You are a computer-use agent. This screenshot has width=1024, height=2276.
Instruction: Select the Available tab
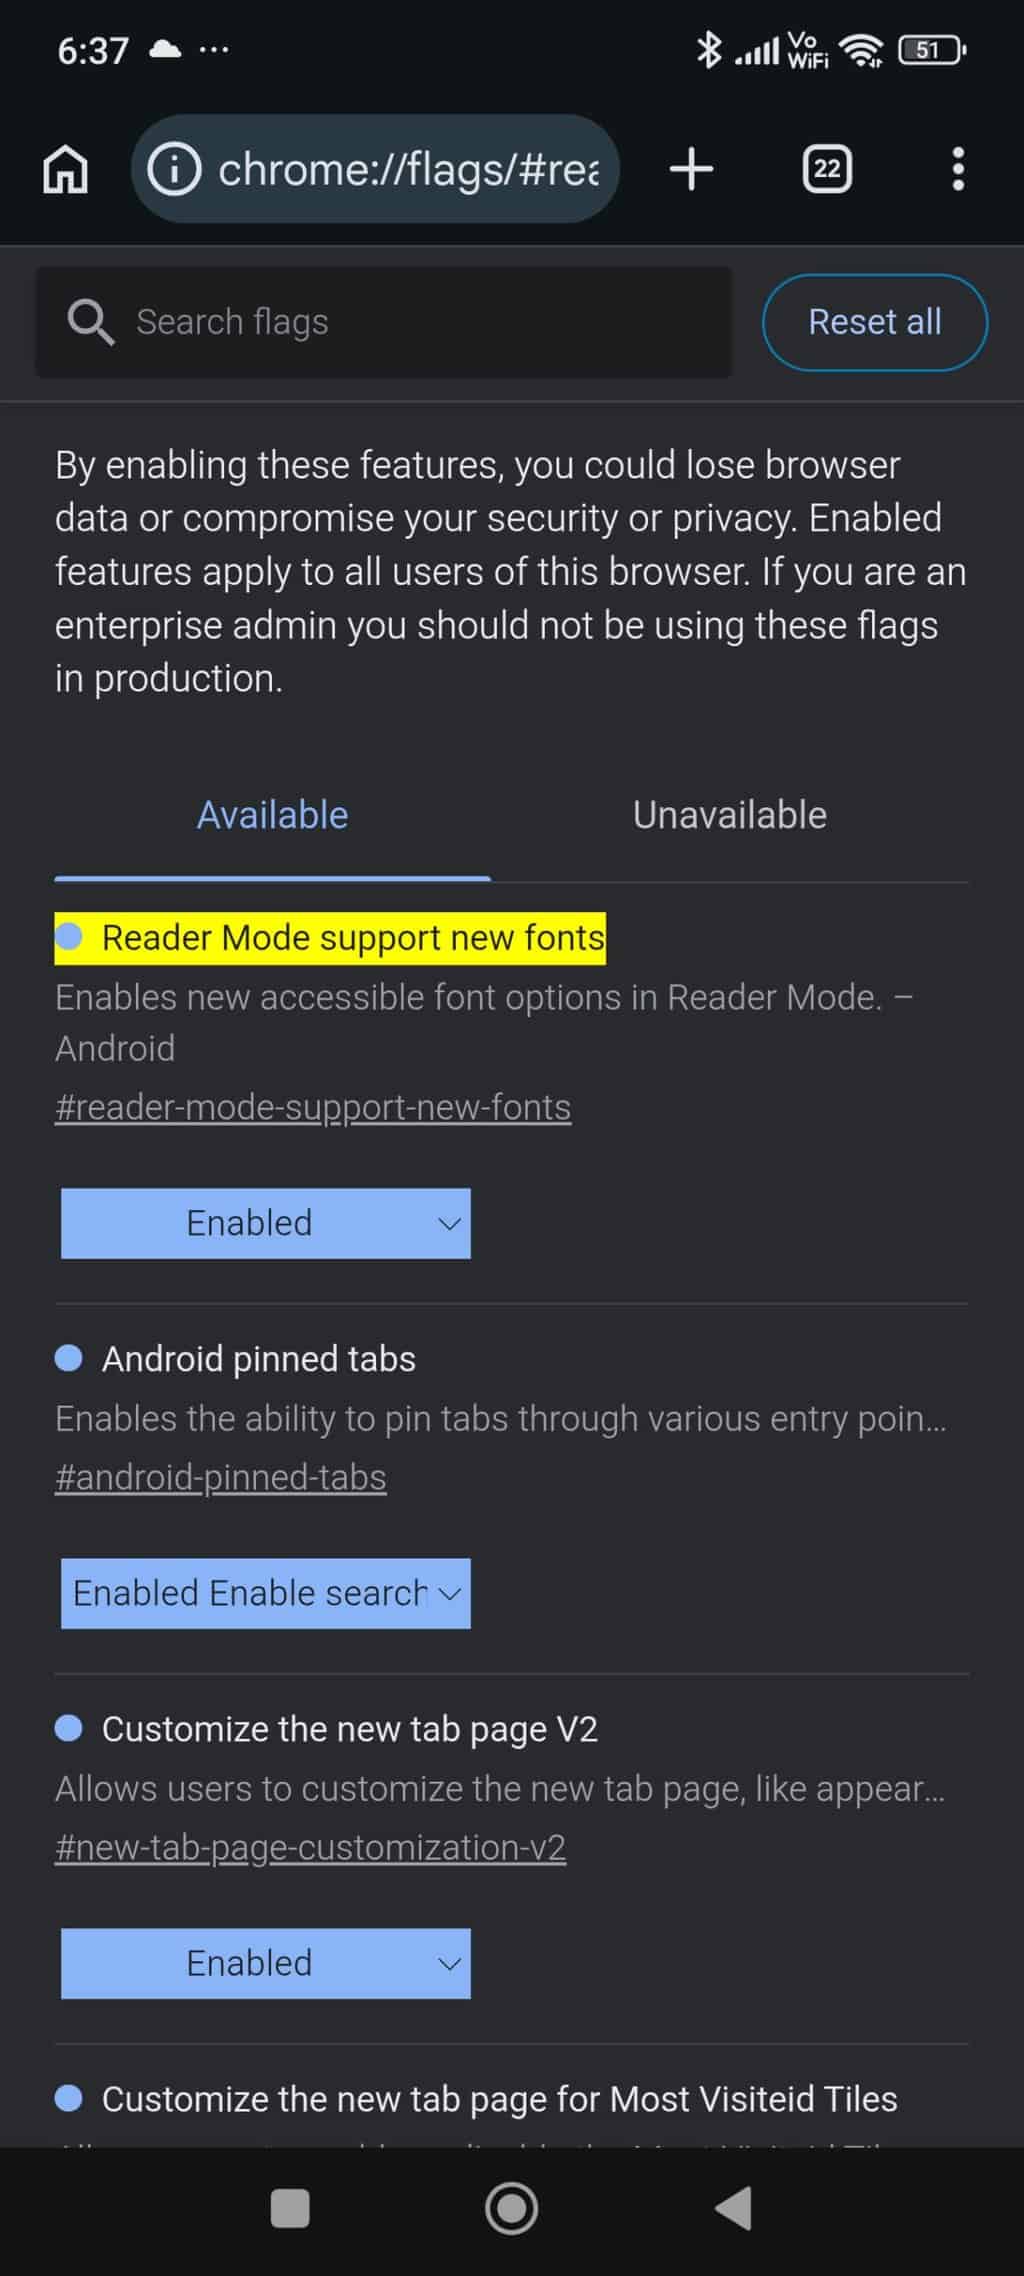point(272,816)
